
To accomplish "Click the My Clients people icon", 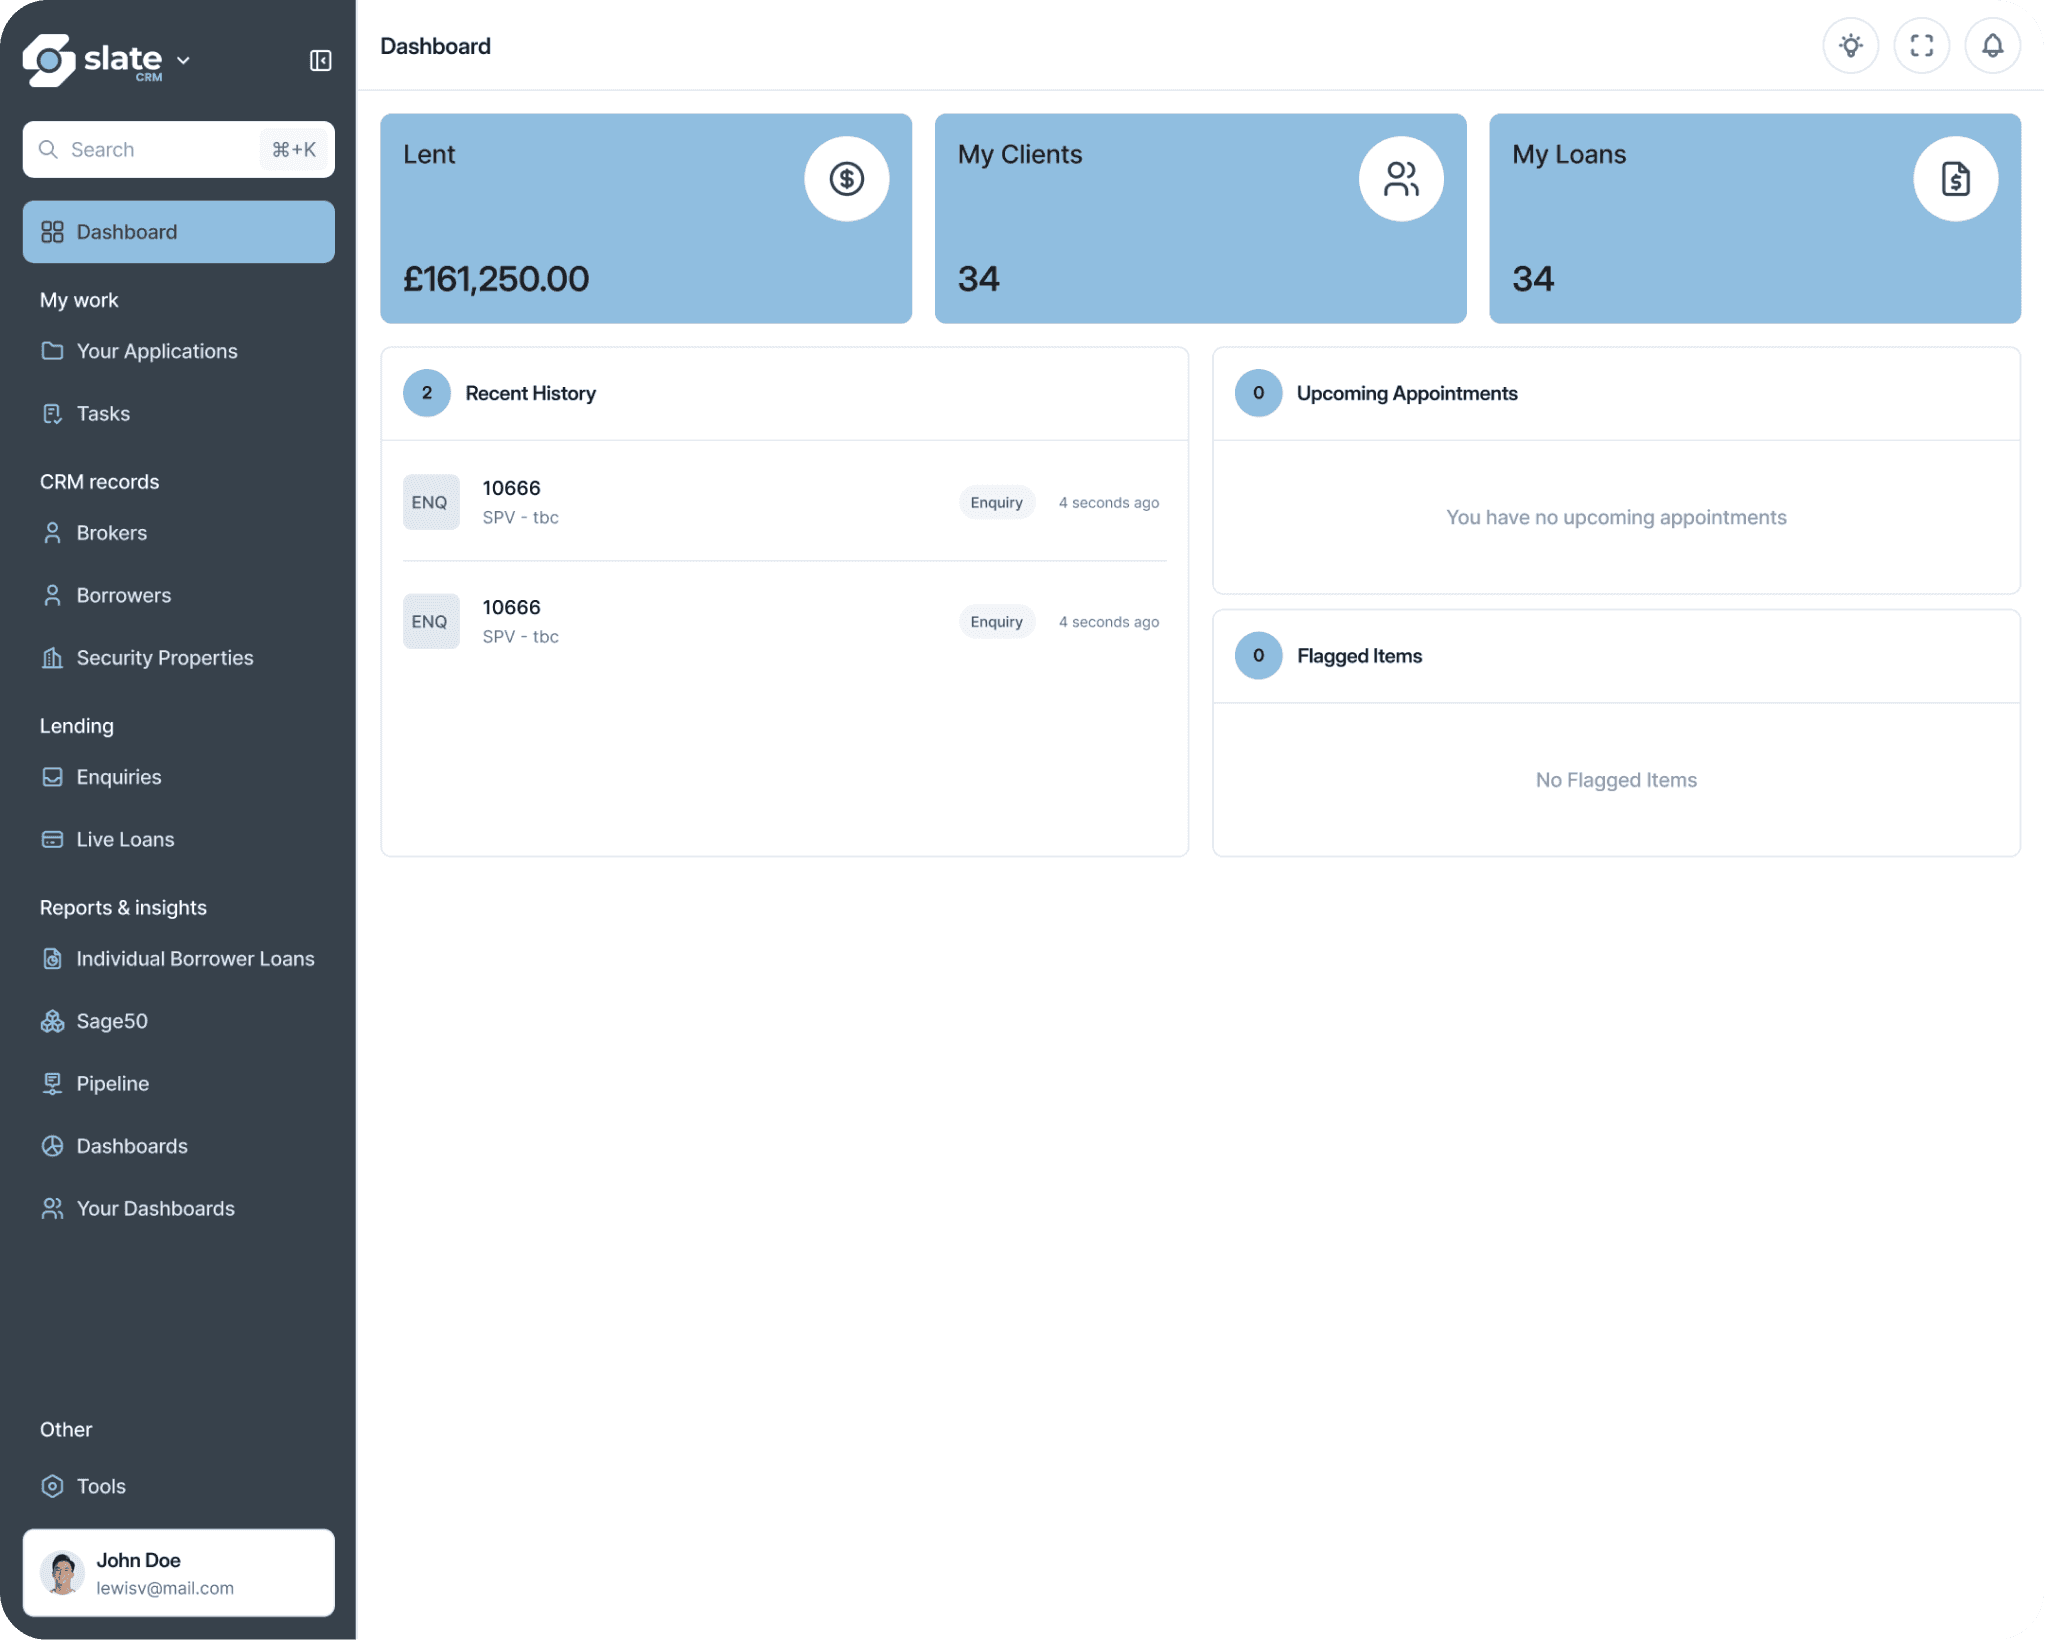I will [1400, 179].
